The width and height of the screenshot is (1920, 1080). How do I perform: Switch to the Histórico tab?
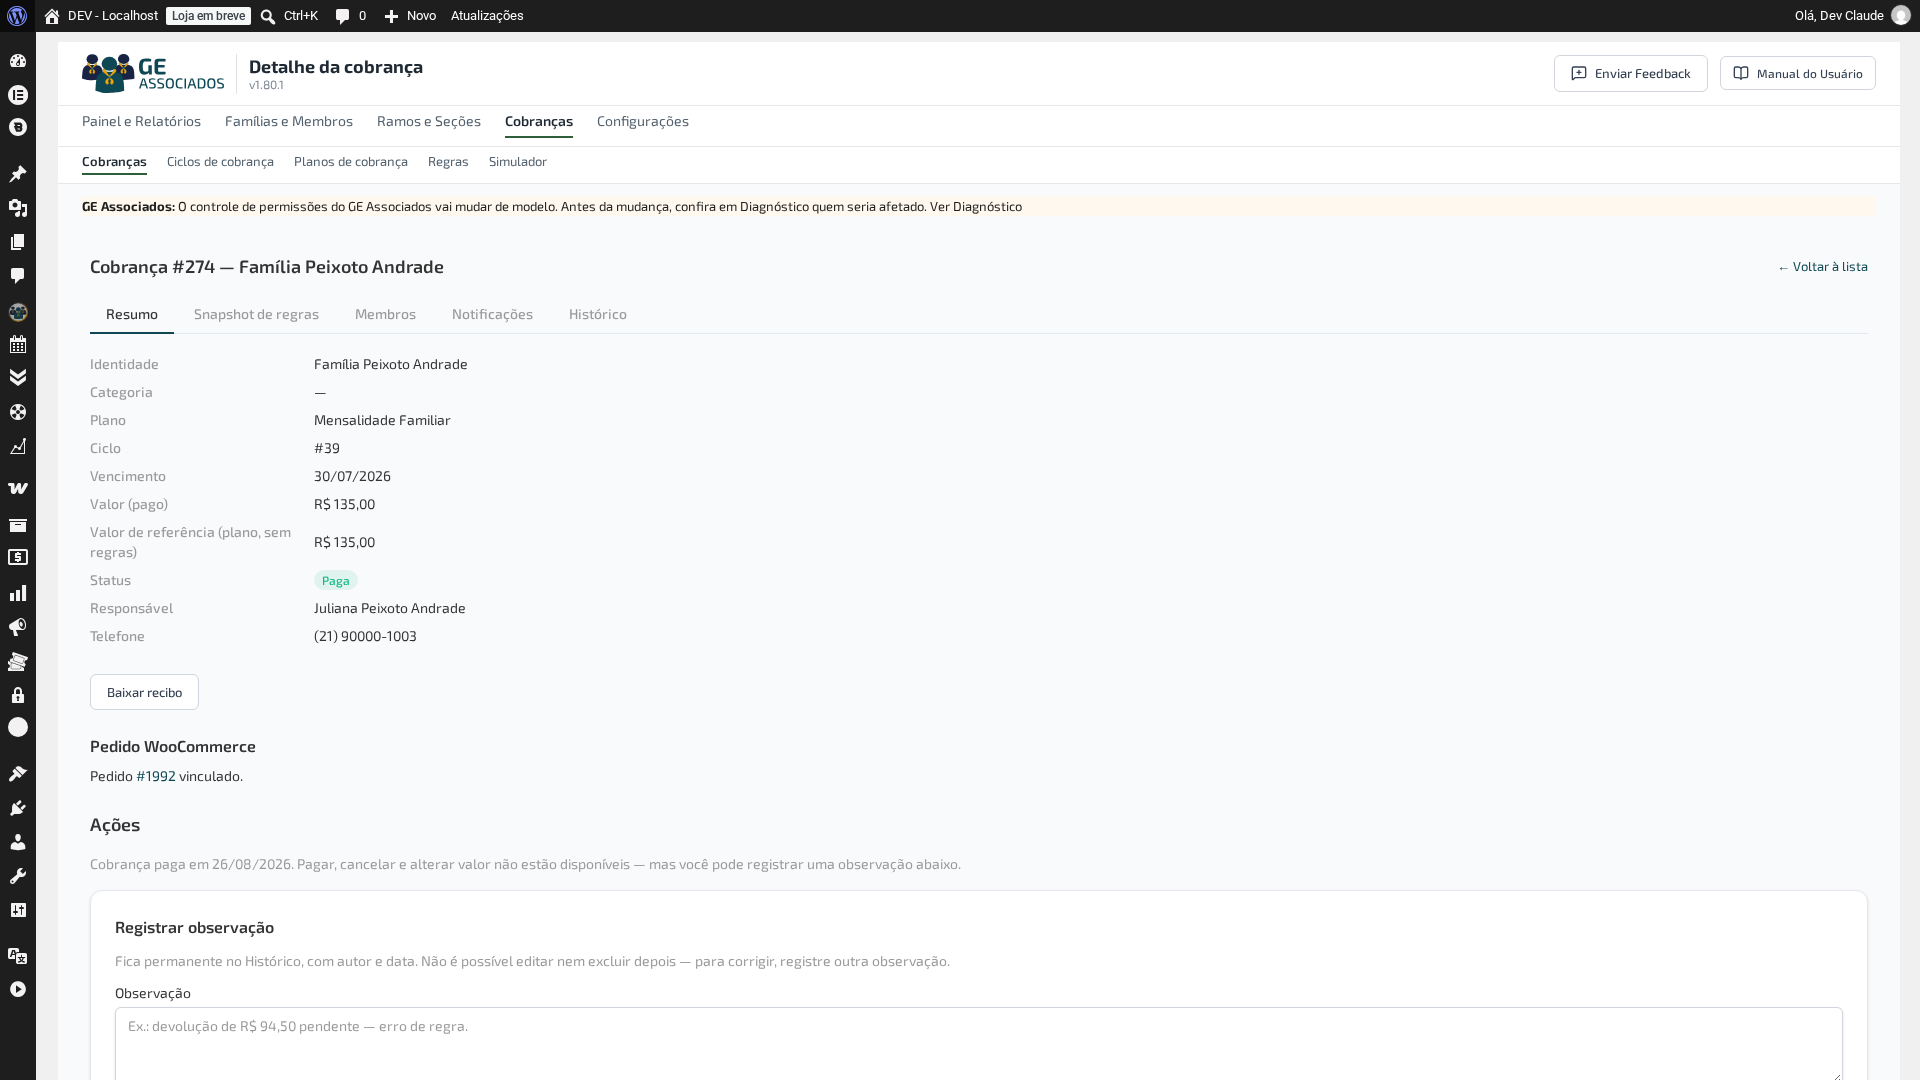(598, 314)
